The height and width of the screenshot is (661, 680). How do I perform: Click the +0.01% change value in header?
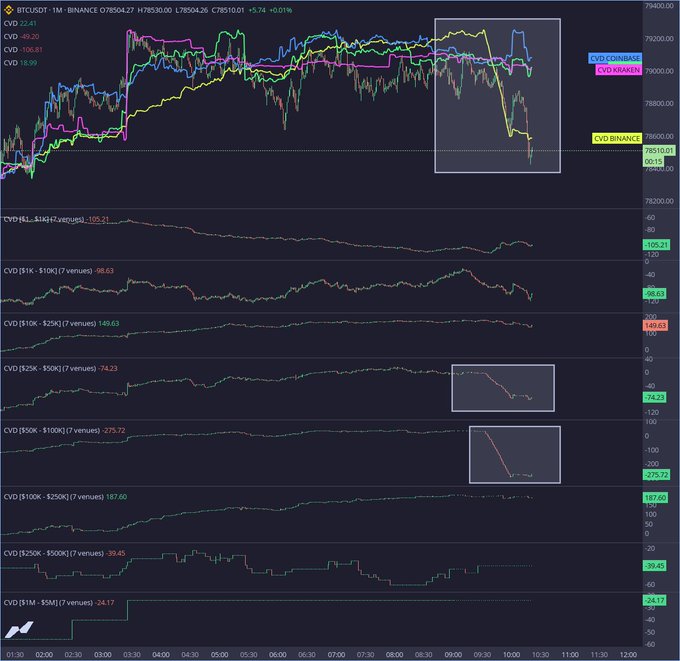click(x=281, y=10)
